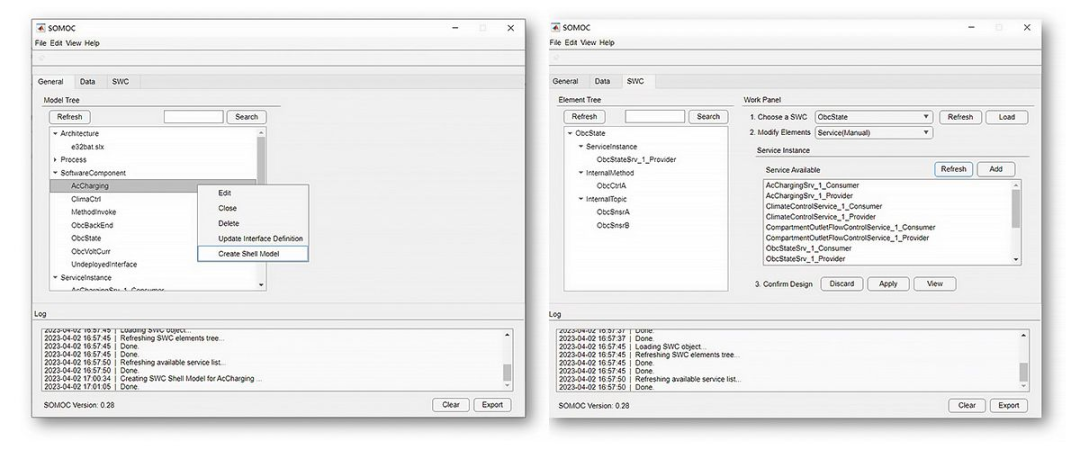Click the Discard button
The width and height of the screenshot is (1080, 450).
[x=842, y=284]
